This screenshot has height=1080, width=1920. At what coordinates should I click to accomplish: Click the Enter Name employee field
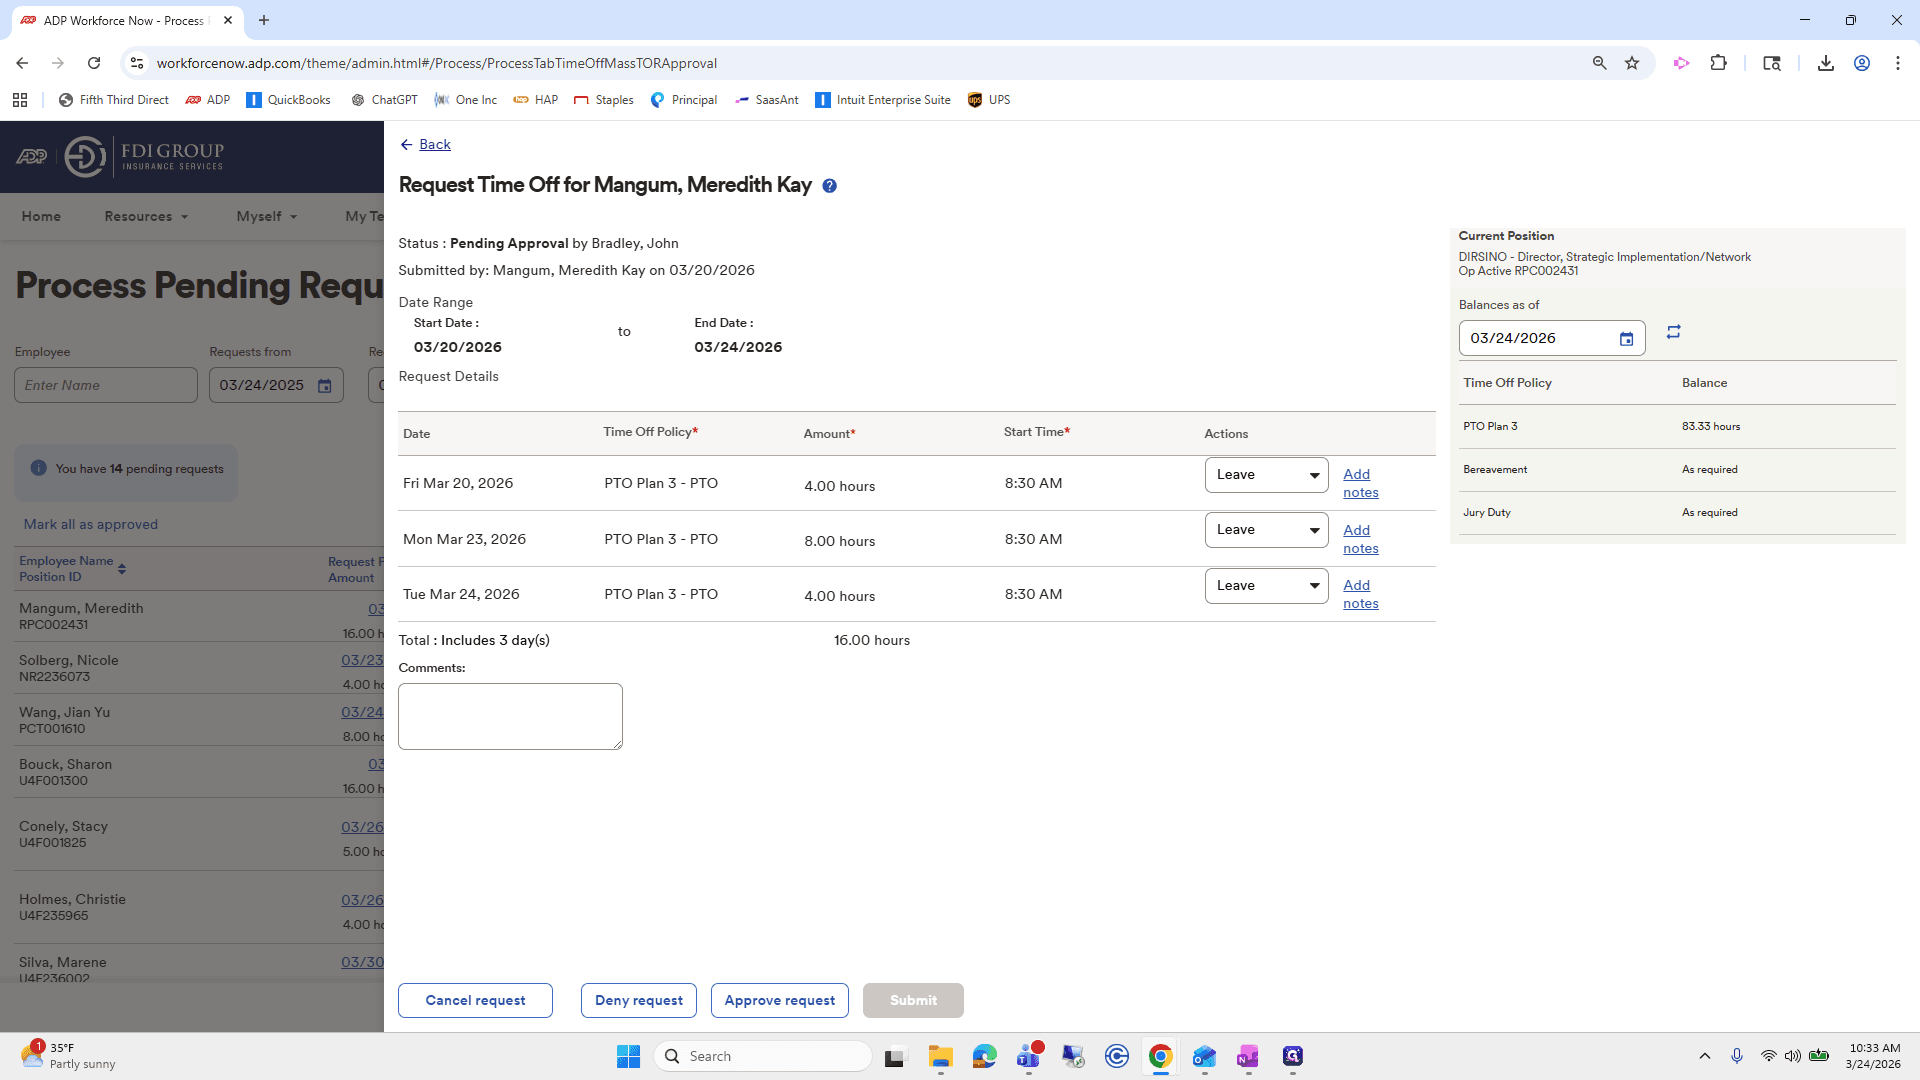click(105, 386)
